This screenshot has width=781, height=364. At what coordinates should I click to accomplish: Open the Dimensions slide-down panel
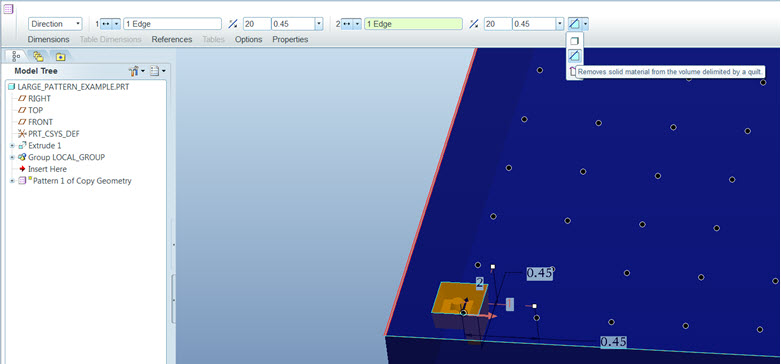tap(48, 39)
